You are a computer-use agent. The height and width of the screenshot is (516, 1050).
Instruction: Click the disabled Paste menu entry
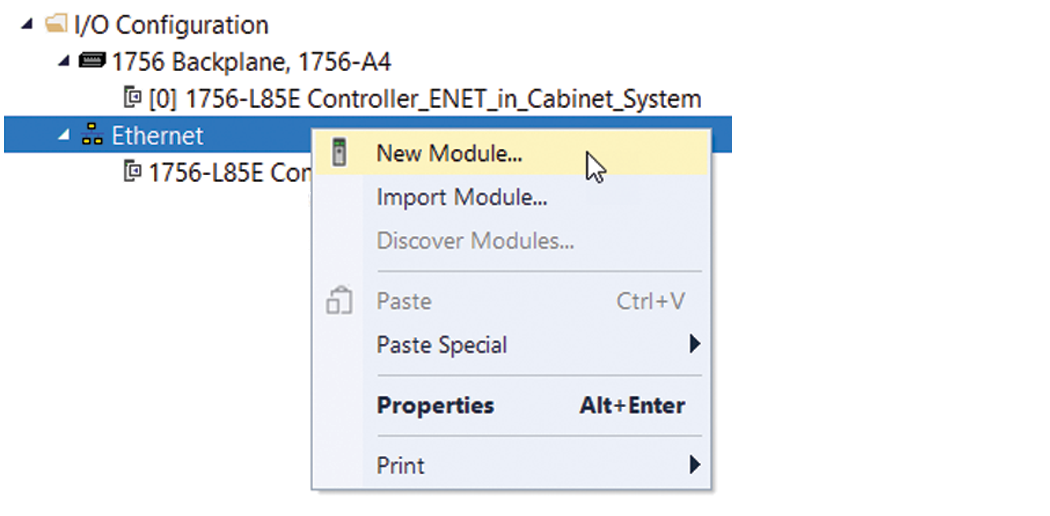pyautogui.click(x=512, y=301)
